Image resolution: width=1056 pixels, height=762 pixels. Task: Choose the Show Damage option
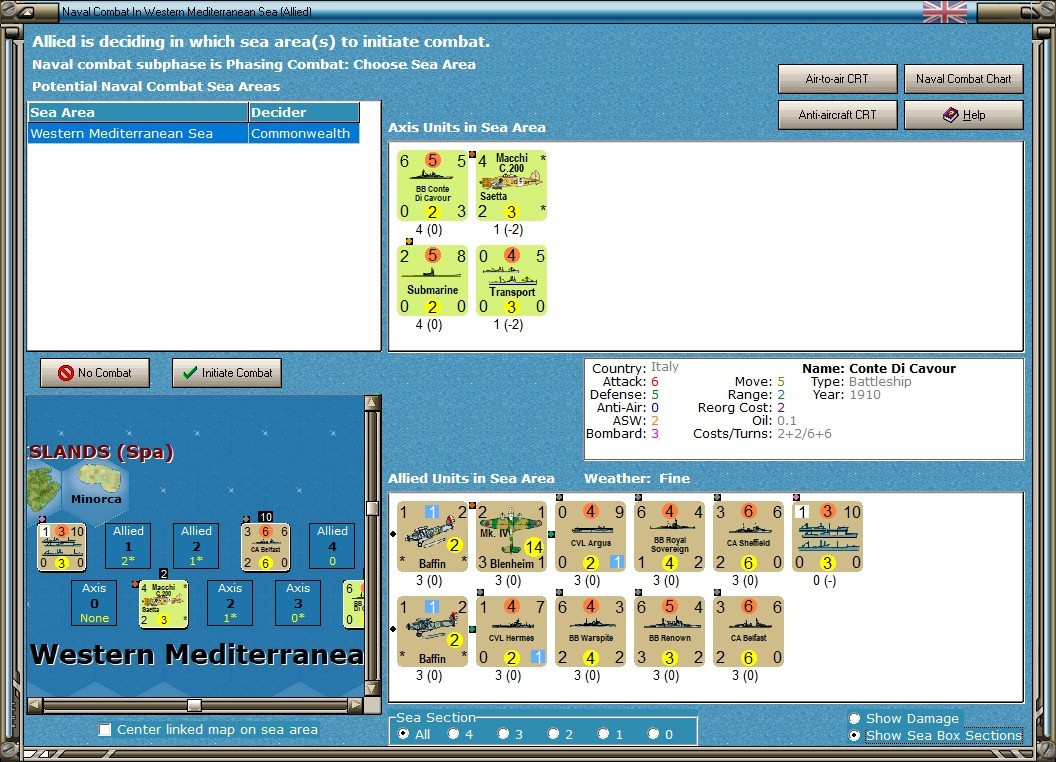coord(855,718)
